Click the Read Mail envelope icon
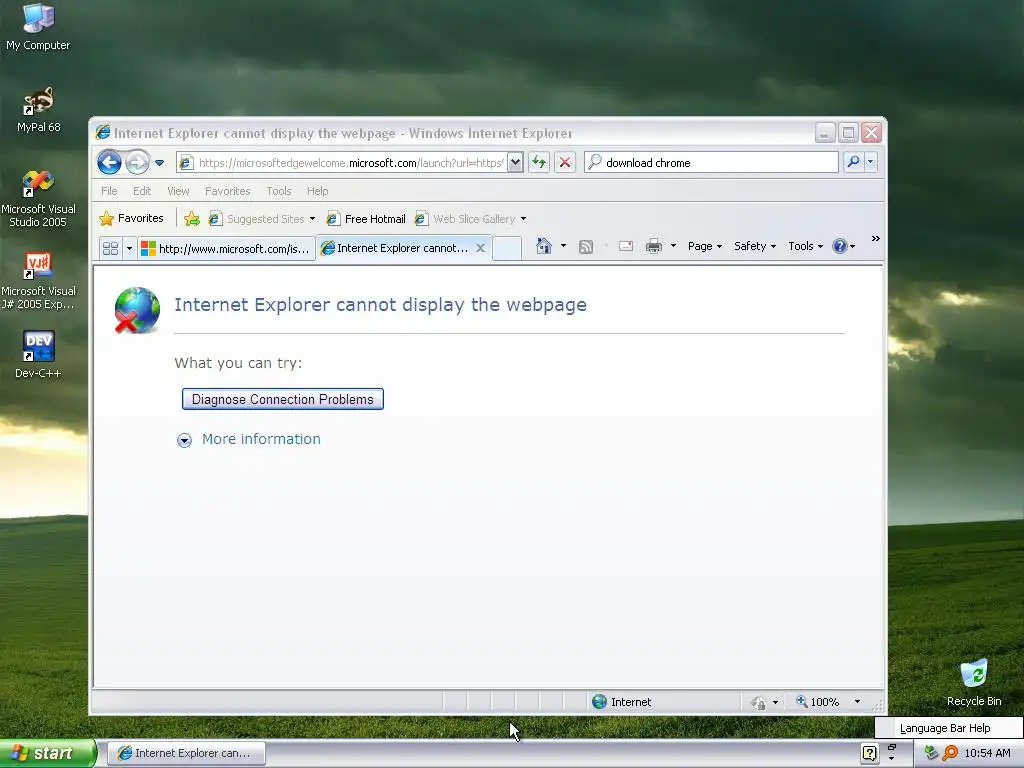The image size is (1024, 768). [x=626, y=246]
